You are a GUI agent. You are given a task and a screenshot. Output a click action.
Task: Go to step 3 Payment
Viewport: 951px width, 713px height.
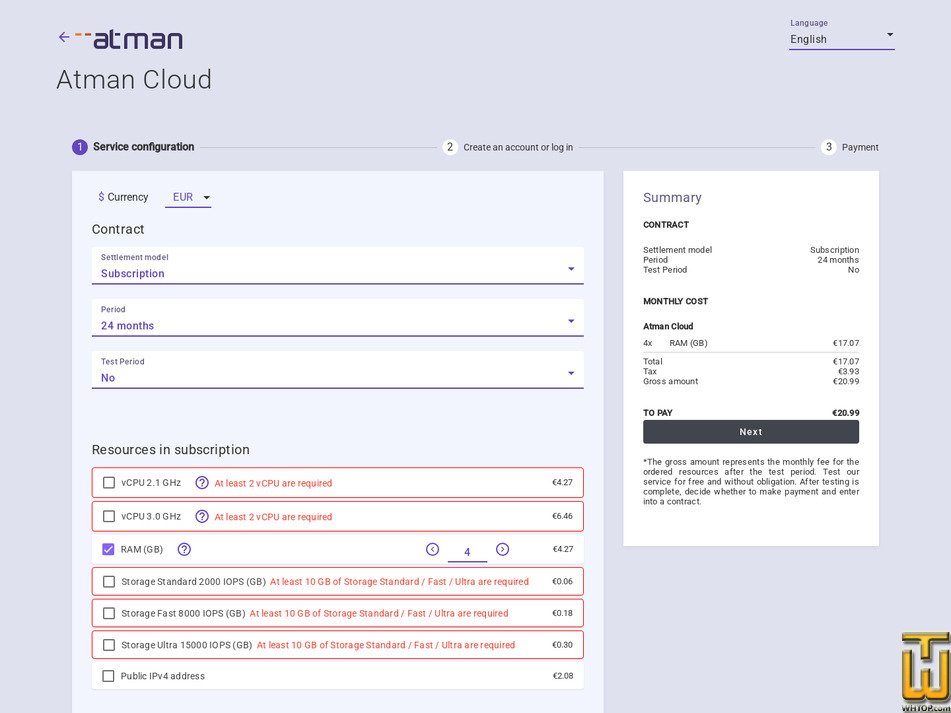850,147
